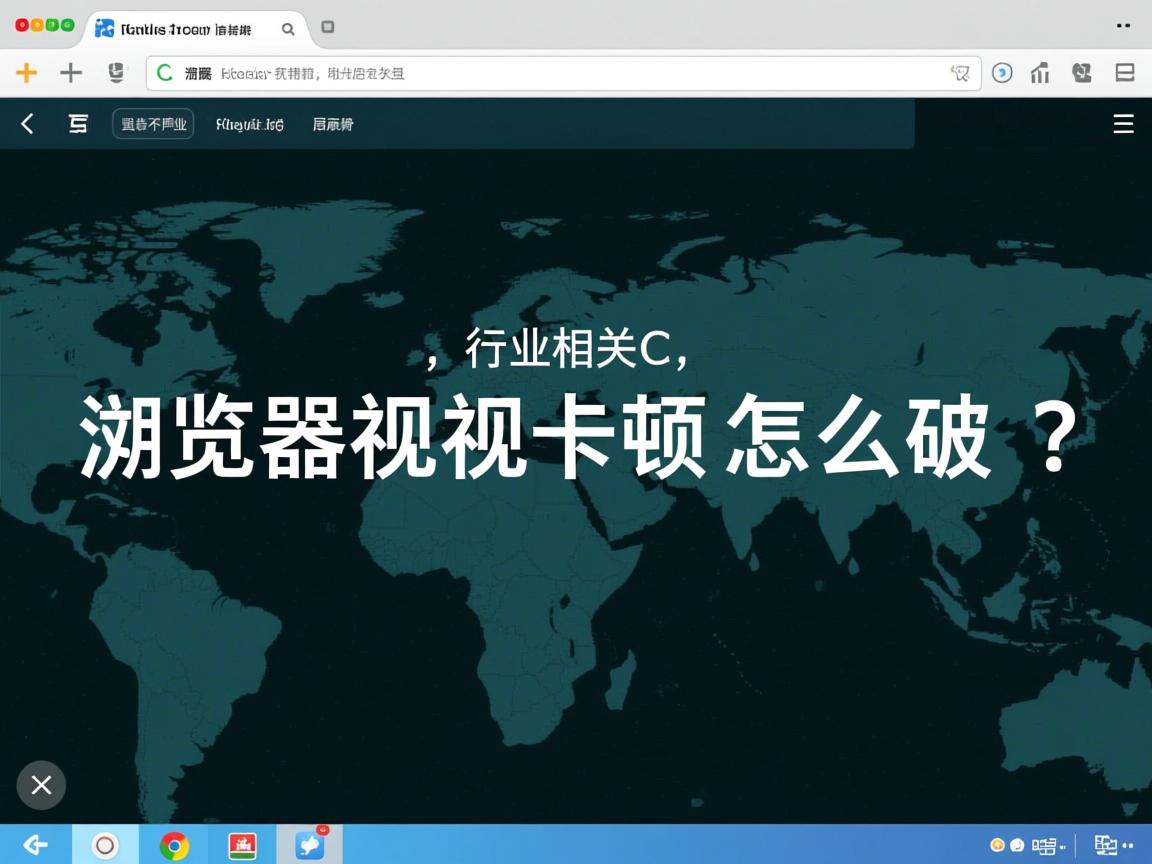The height and width of the screenshot is (864, 1152).
Task: Click the orange plus icon in the toolbar
Action: click(x=27, y=73)
